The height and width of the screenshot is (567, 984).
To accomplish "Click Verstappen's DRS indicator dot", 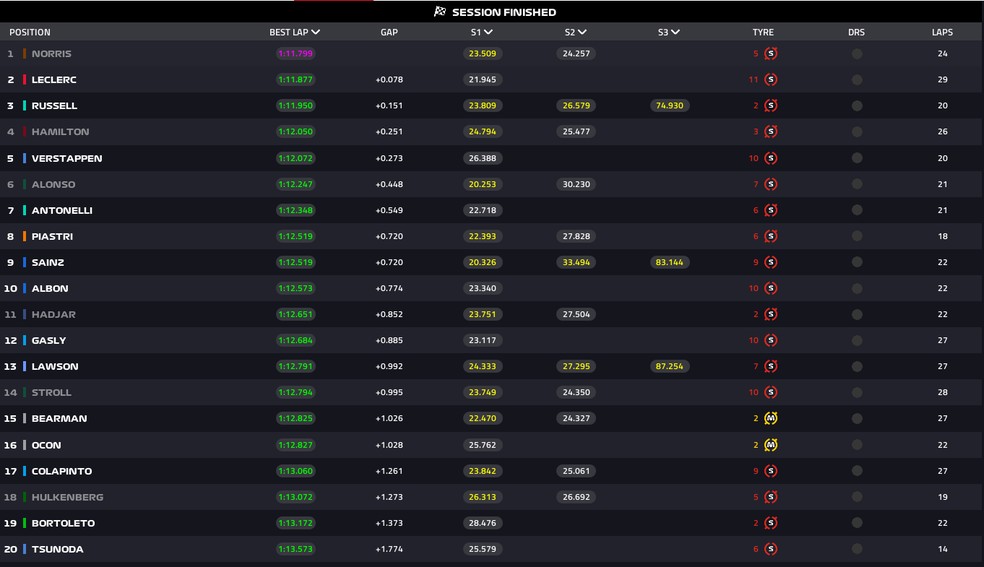I will [857, 158].
